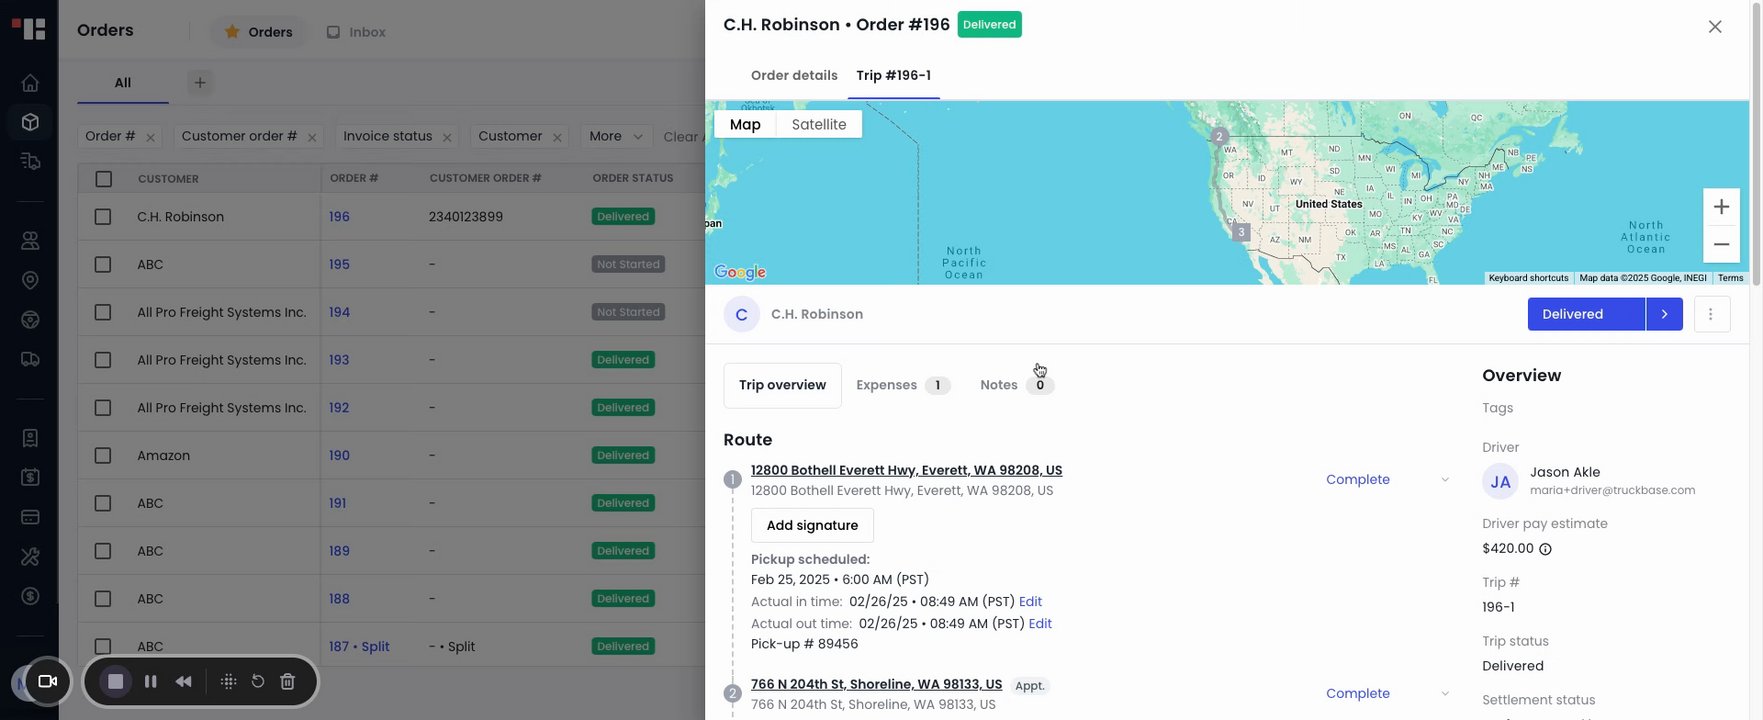Edit the actual in time
Image resolution: width=1763 pixels, height=720 pixels.
pos(1030,602)
